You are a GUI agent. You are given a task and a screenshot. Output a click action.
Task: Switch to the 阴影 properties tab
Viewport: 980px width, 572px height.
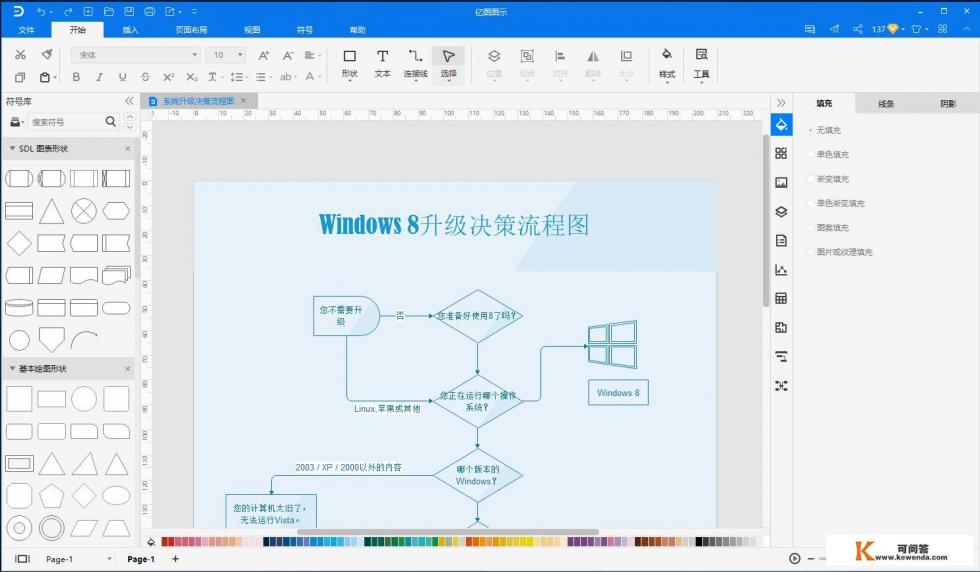click(948, 104)
